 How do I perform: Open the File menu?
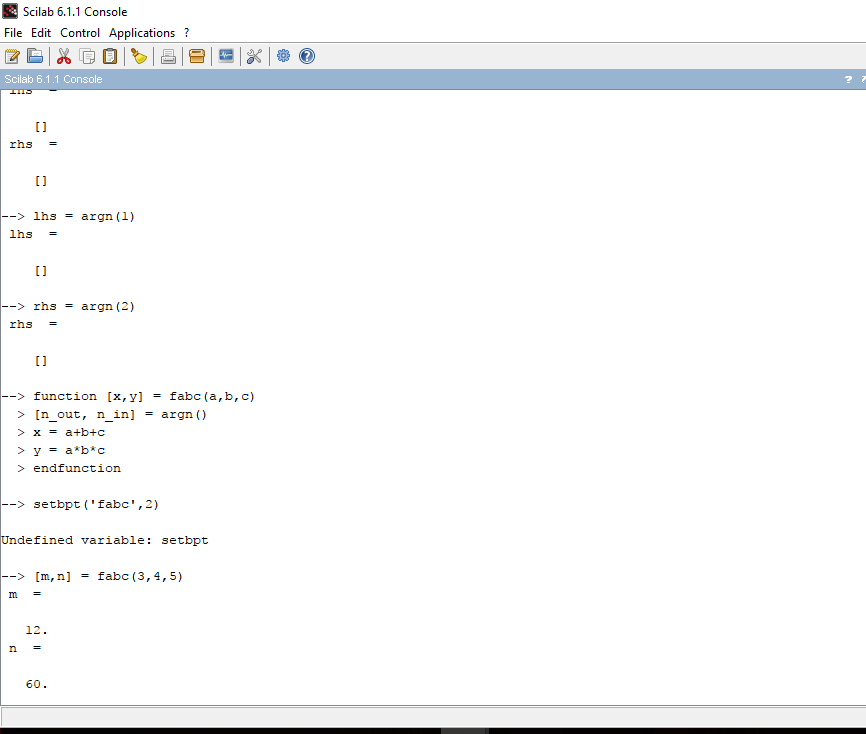coord(13,33)
